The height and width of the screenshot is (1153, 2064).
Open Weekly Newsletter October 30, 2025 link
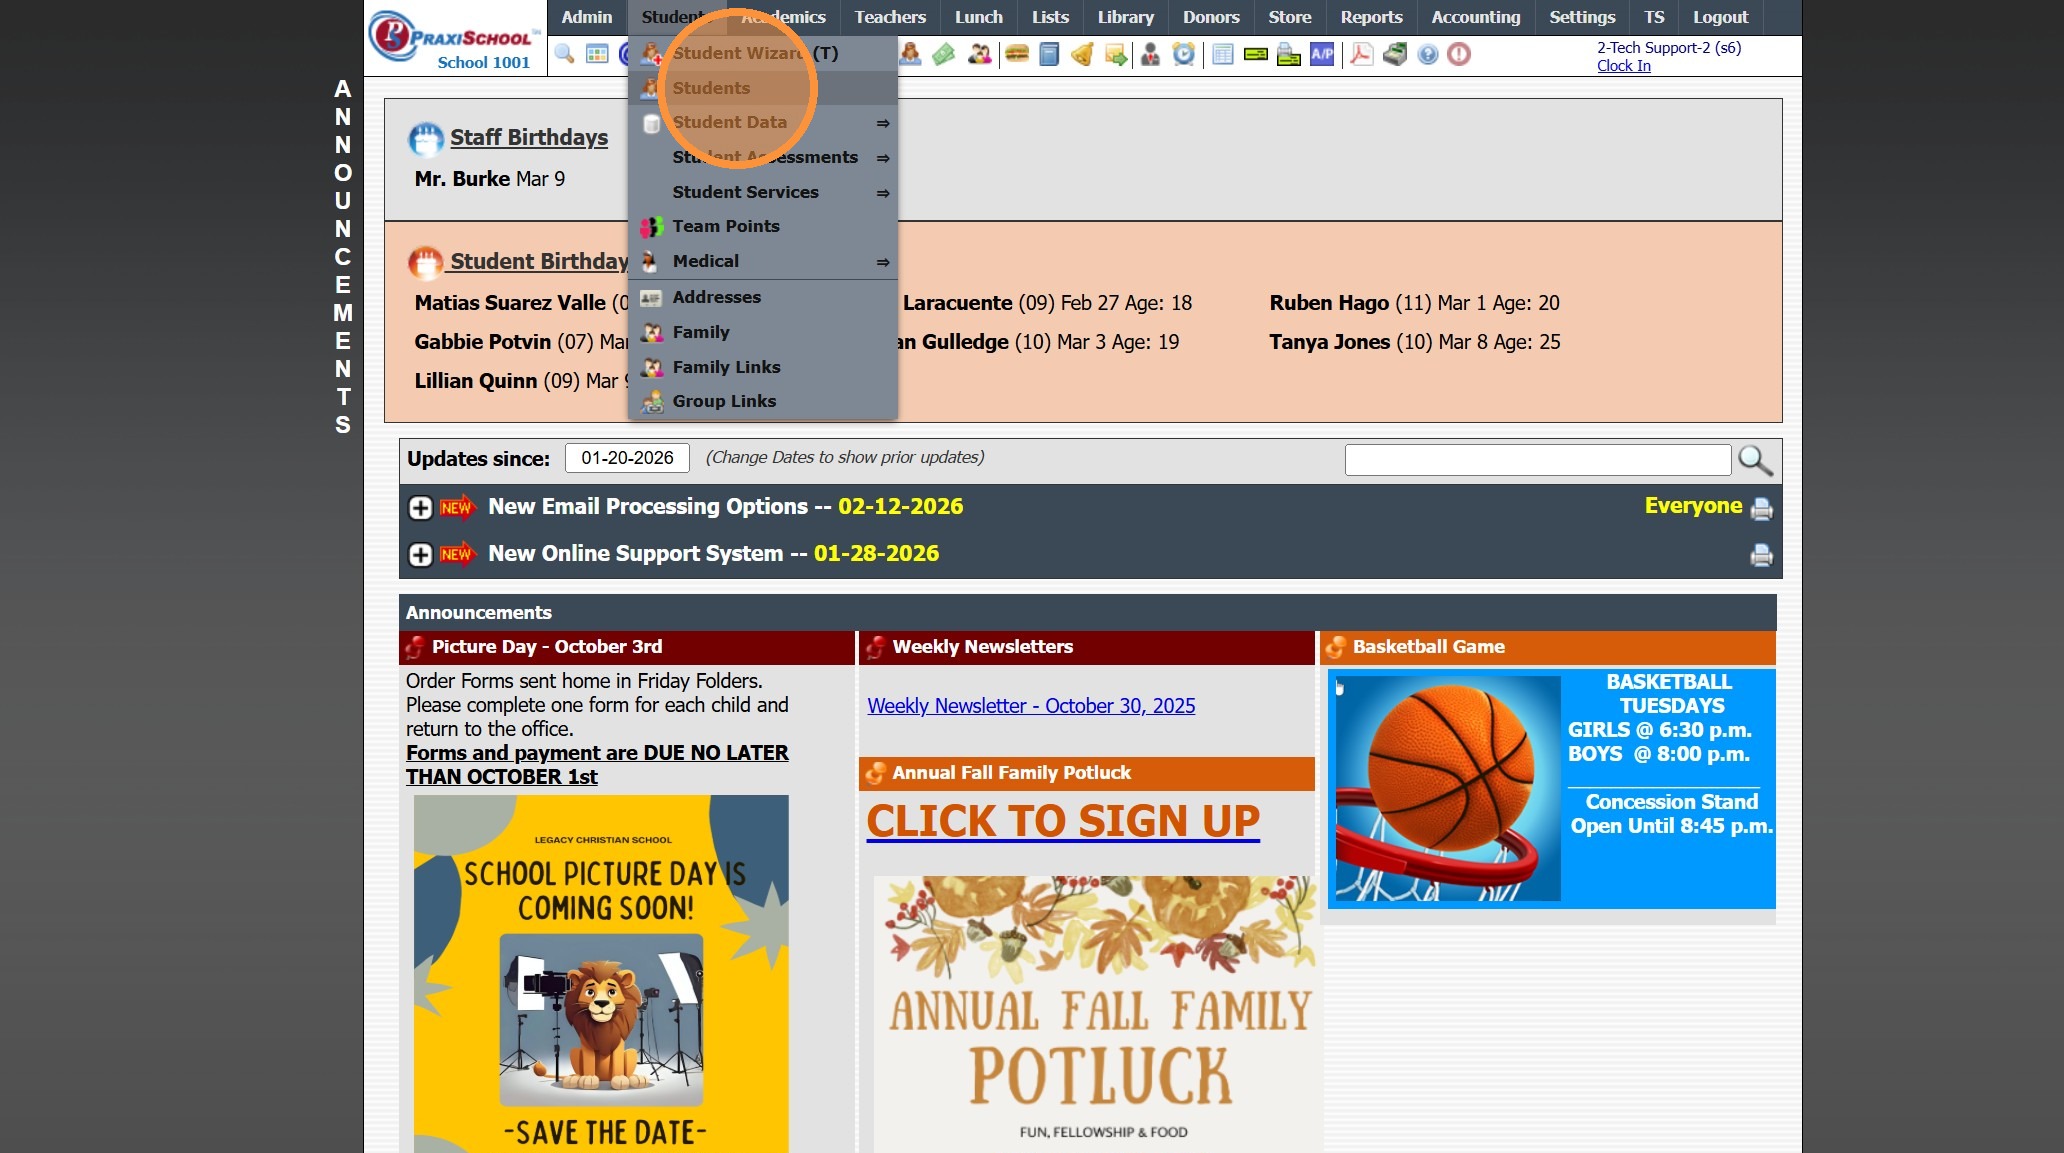tap(1031, 706)
